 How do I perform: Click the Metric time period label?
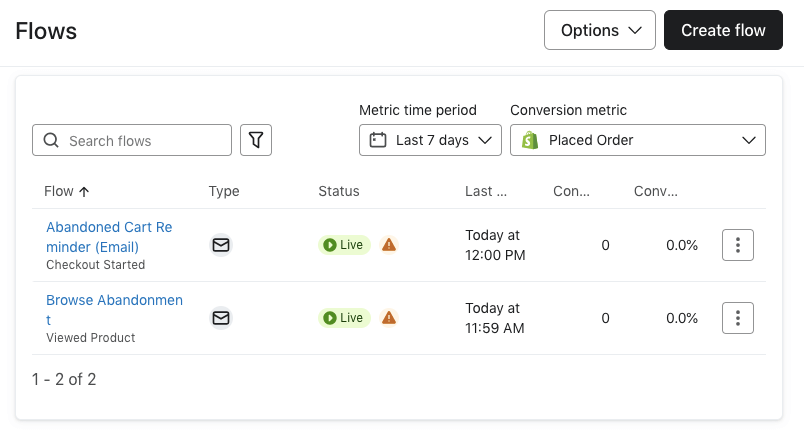pos(418,110)
